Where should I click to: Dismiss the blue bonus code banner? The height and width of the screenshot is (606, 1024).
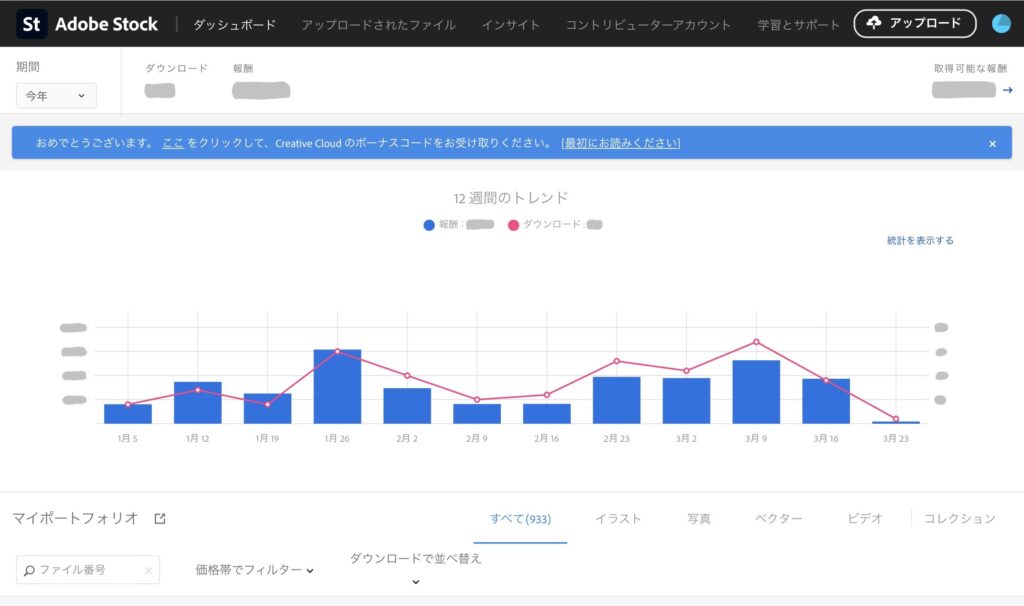[x=992, y=144]
